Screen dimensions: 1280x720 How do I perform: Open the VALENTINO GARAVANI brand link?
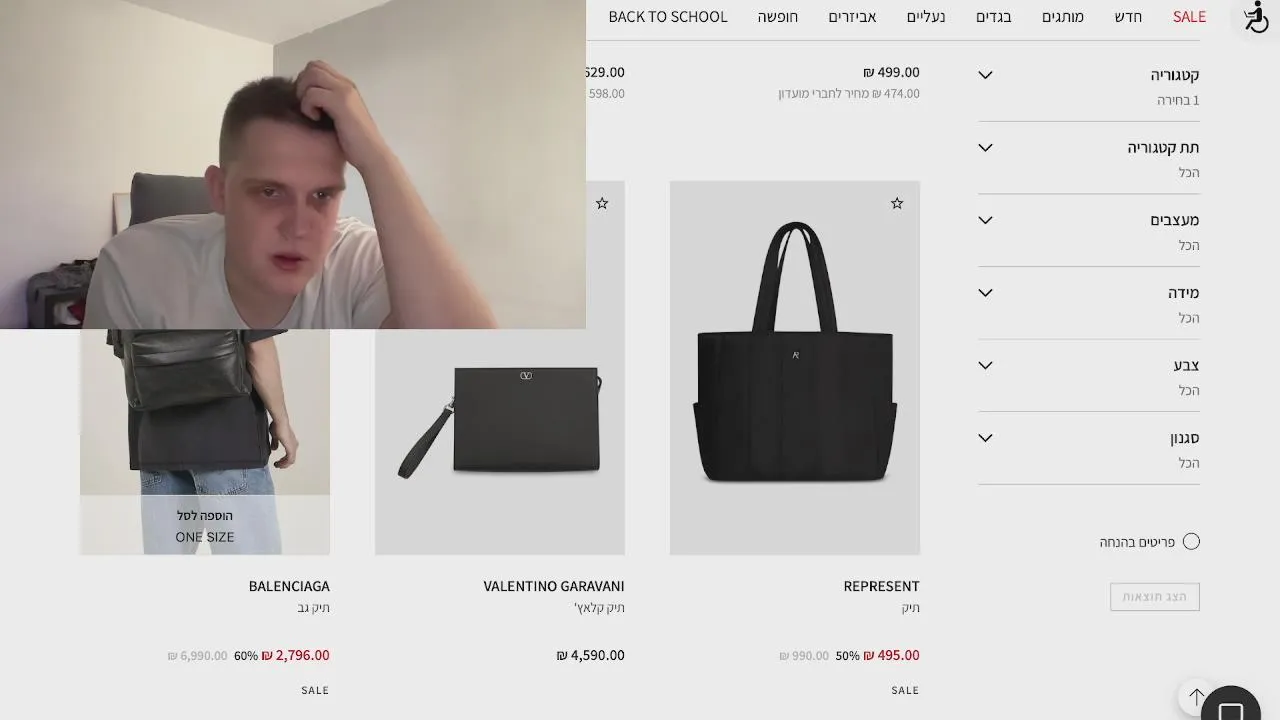tap(554, 586)
